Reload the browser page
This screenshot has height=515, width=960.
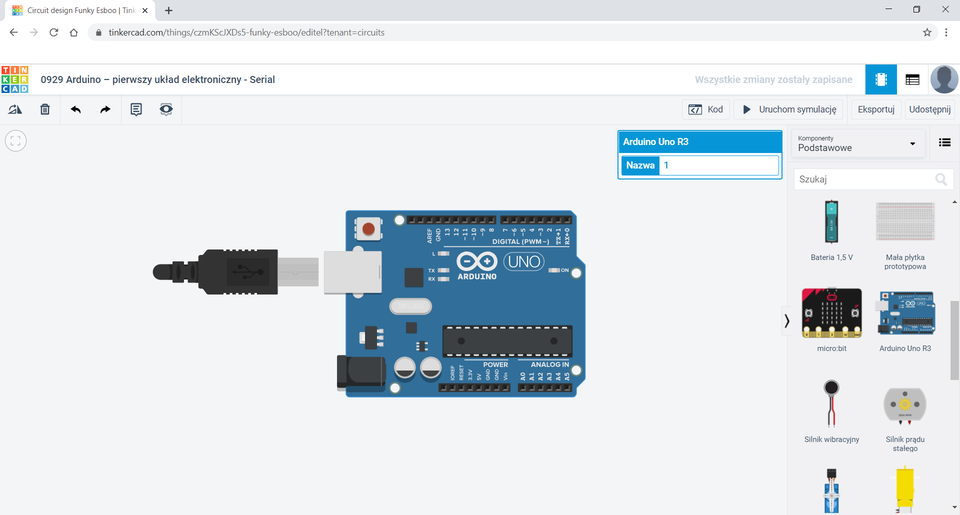54,32
